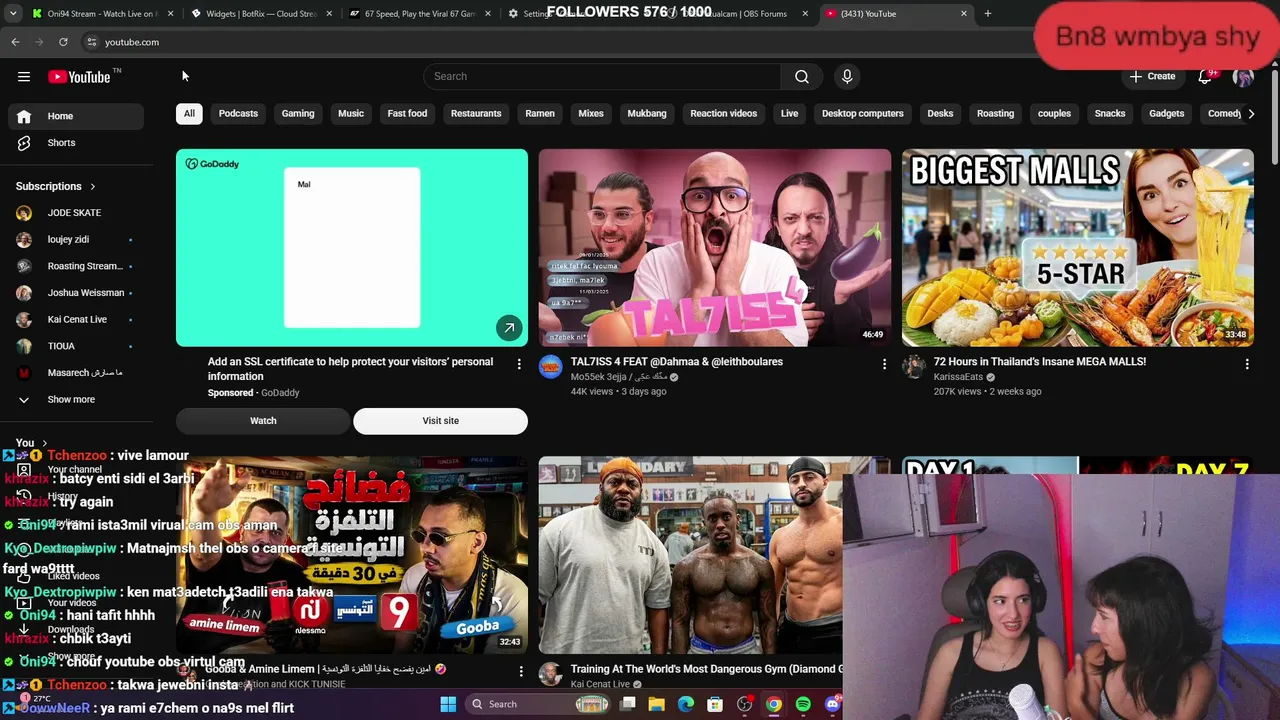Select the Reaction videos chip
Screen dimensions: 1280x720
click(x=724, y=114)
